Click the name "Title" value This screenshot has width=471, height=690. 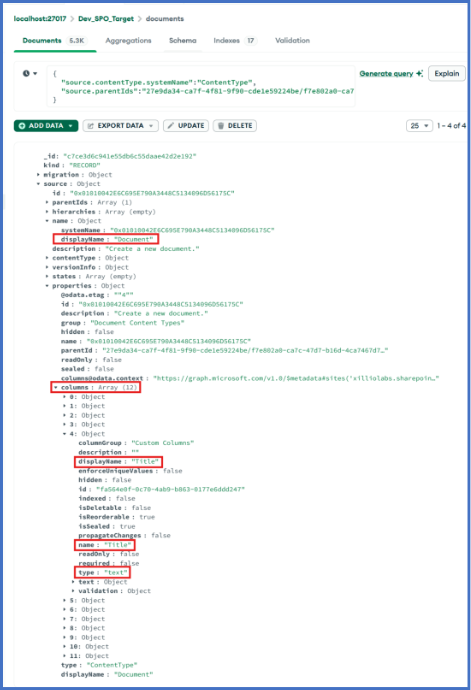click(118, 545)
